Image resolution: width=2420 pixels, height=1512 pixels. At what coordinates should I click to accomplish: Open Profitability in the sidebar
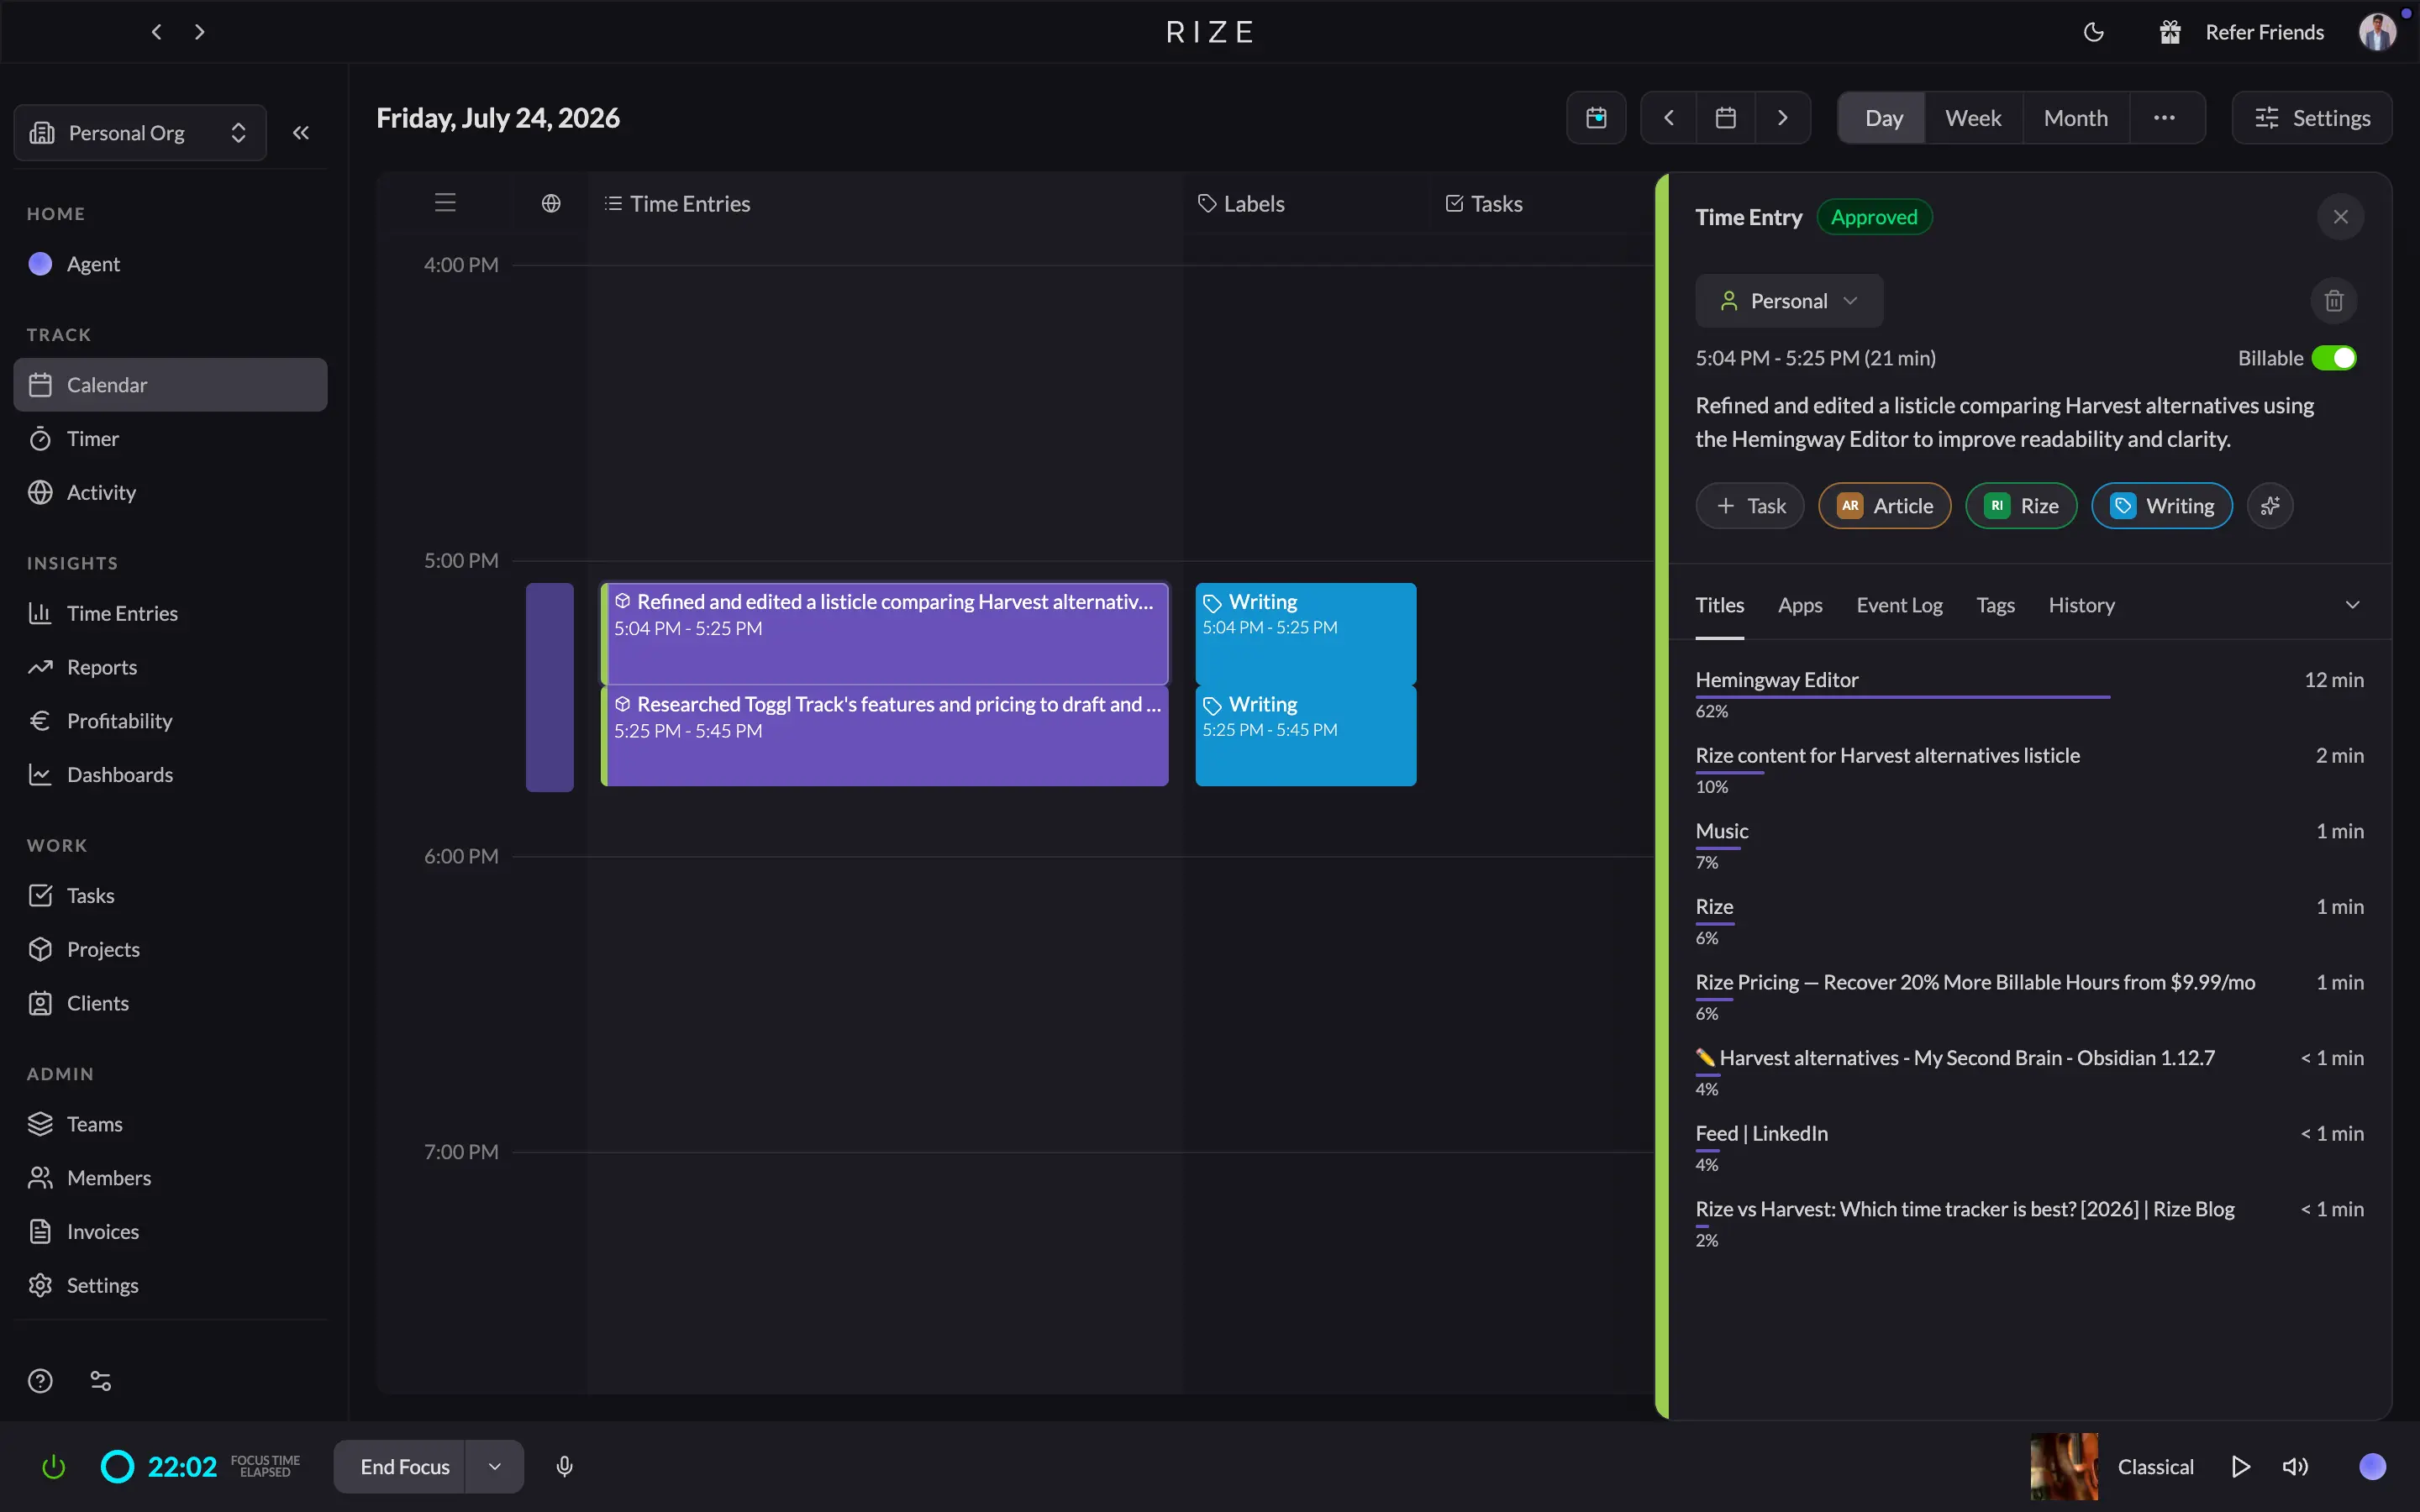tap(170, 721)
